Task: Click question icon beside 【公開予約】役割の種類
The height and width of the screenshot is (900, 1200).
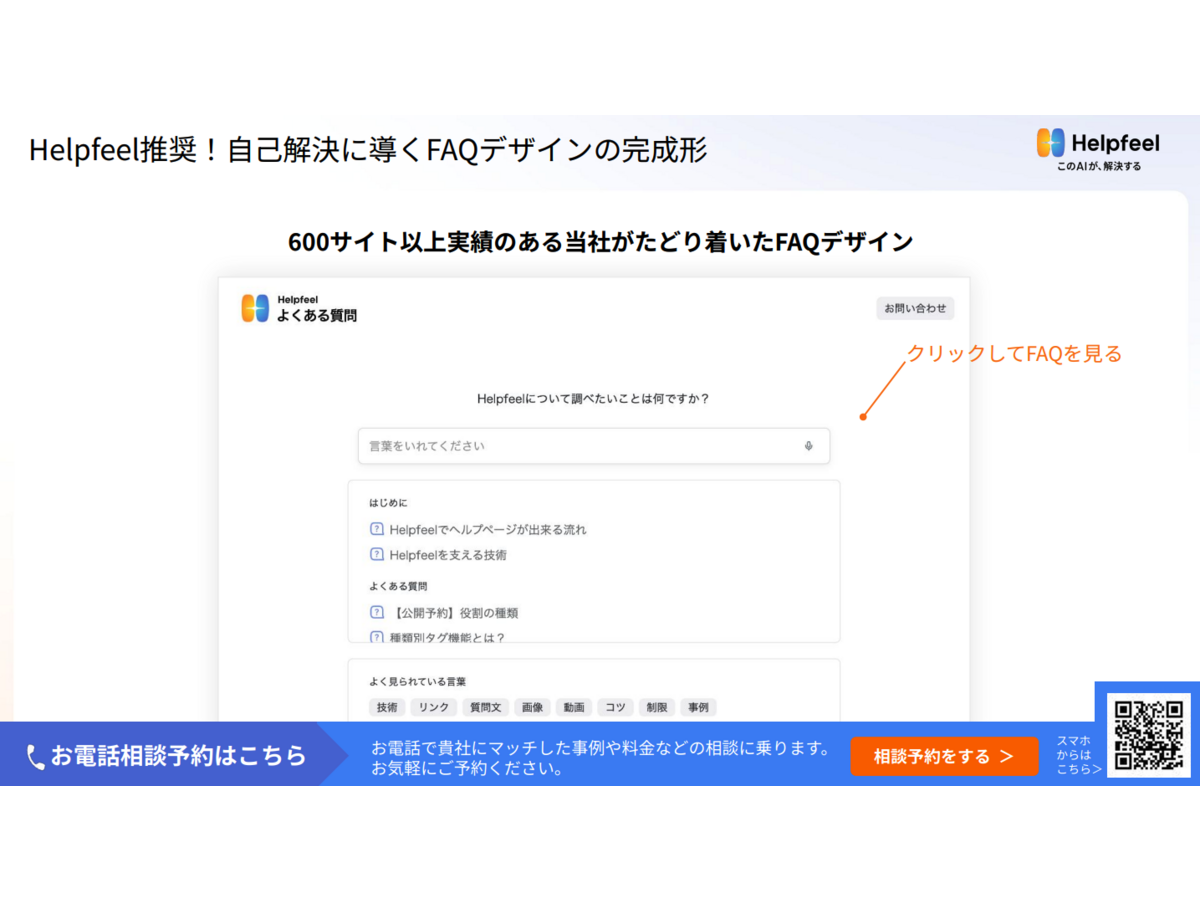Action: (x=377, y=612)
